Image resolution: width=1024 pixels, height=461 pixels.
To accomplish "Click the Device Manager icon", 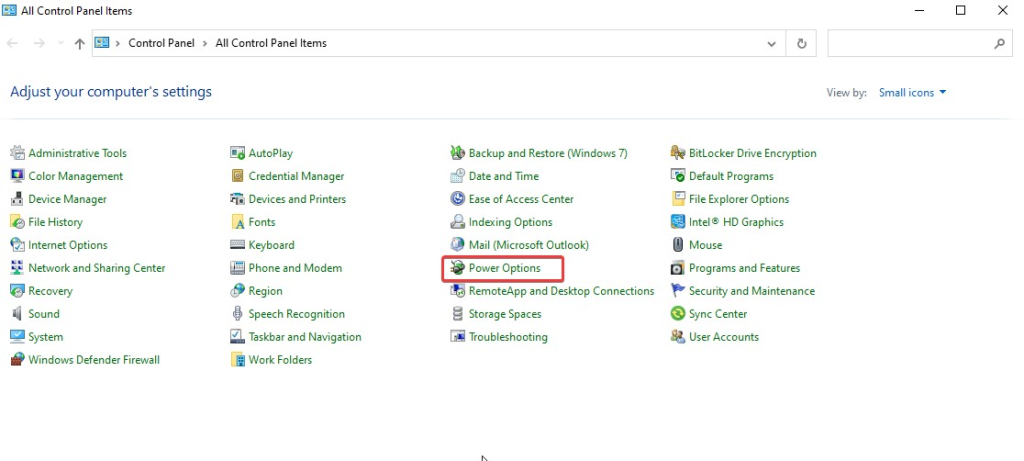I will [x=18, y=199].
